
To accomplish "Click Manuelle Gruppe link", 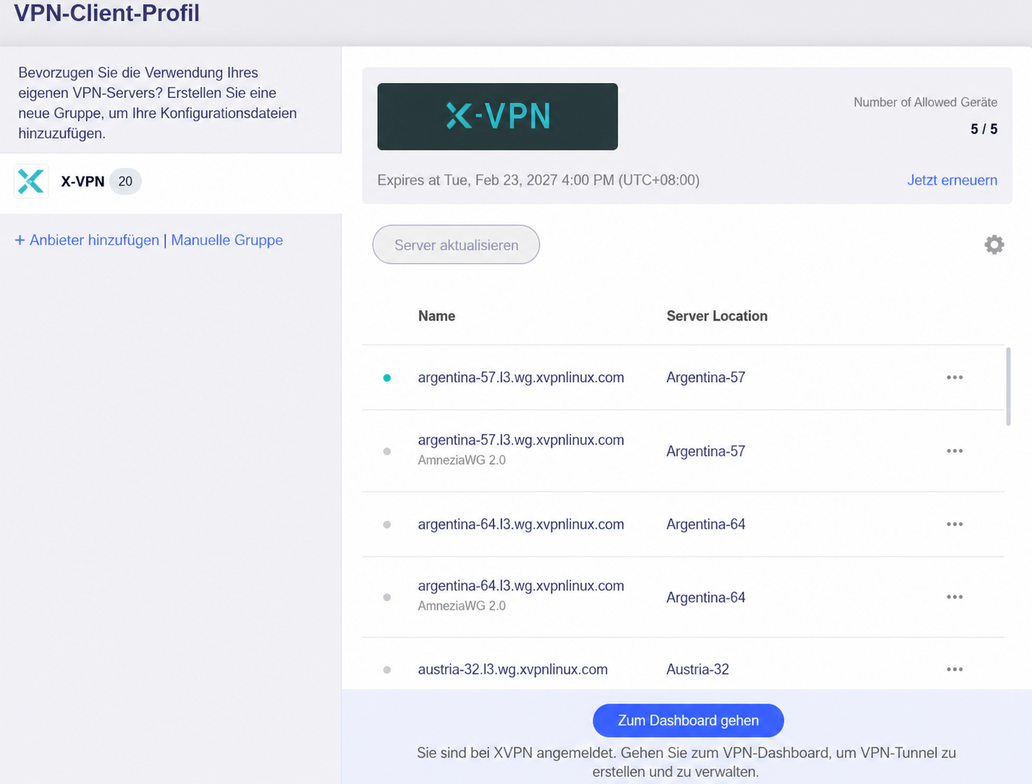I will 227,240.
